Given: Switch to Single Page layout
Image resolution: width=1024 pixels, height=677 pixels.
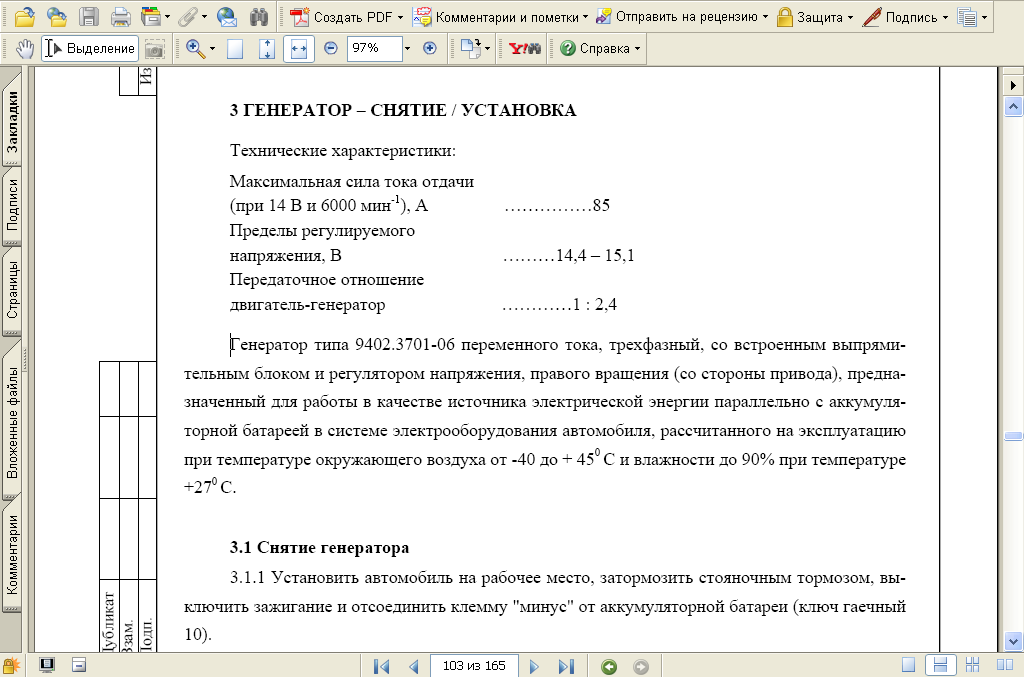Looking at the screenshot, I should (908, 665).
